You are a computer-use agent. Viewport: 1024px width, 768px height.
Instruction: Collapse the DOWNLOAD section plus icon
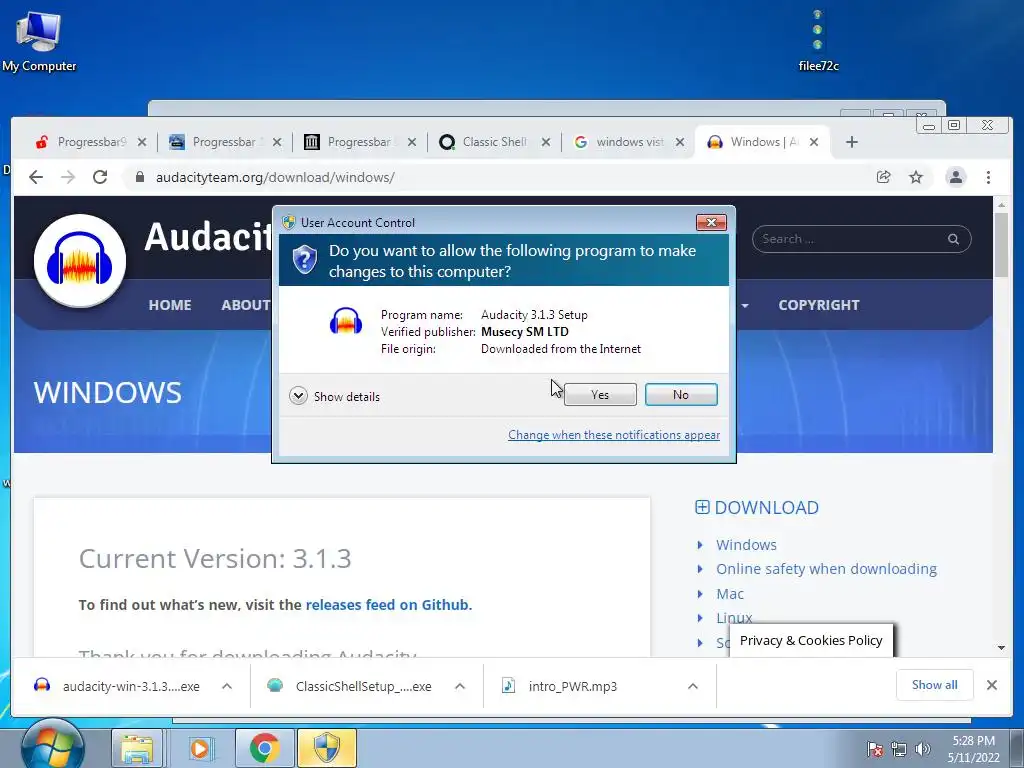coord(702,507)
